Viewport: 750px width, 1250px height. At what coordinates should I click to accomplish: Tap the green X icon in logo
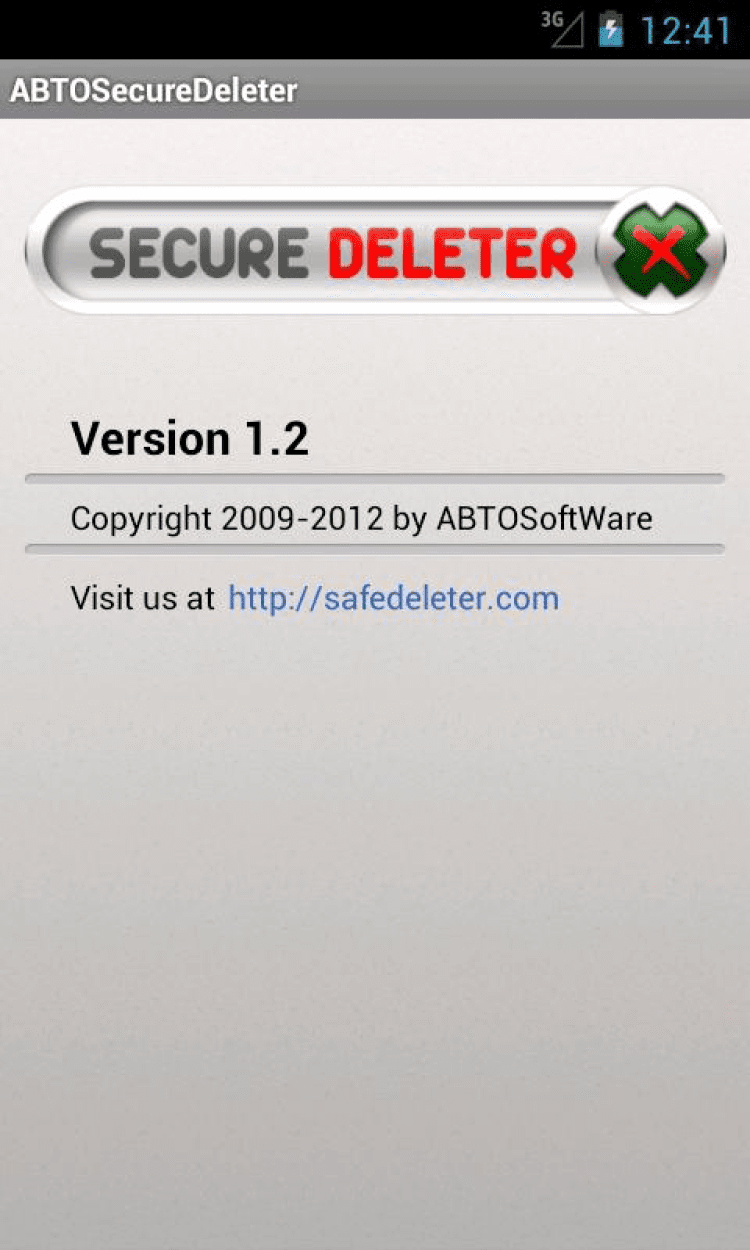coord(661,250)
